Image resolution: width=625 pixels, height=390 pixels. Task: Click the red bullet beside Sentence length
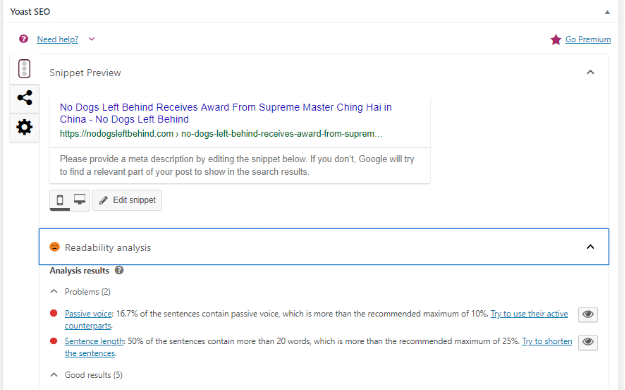click(x=53, y=341)
